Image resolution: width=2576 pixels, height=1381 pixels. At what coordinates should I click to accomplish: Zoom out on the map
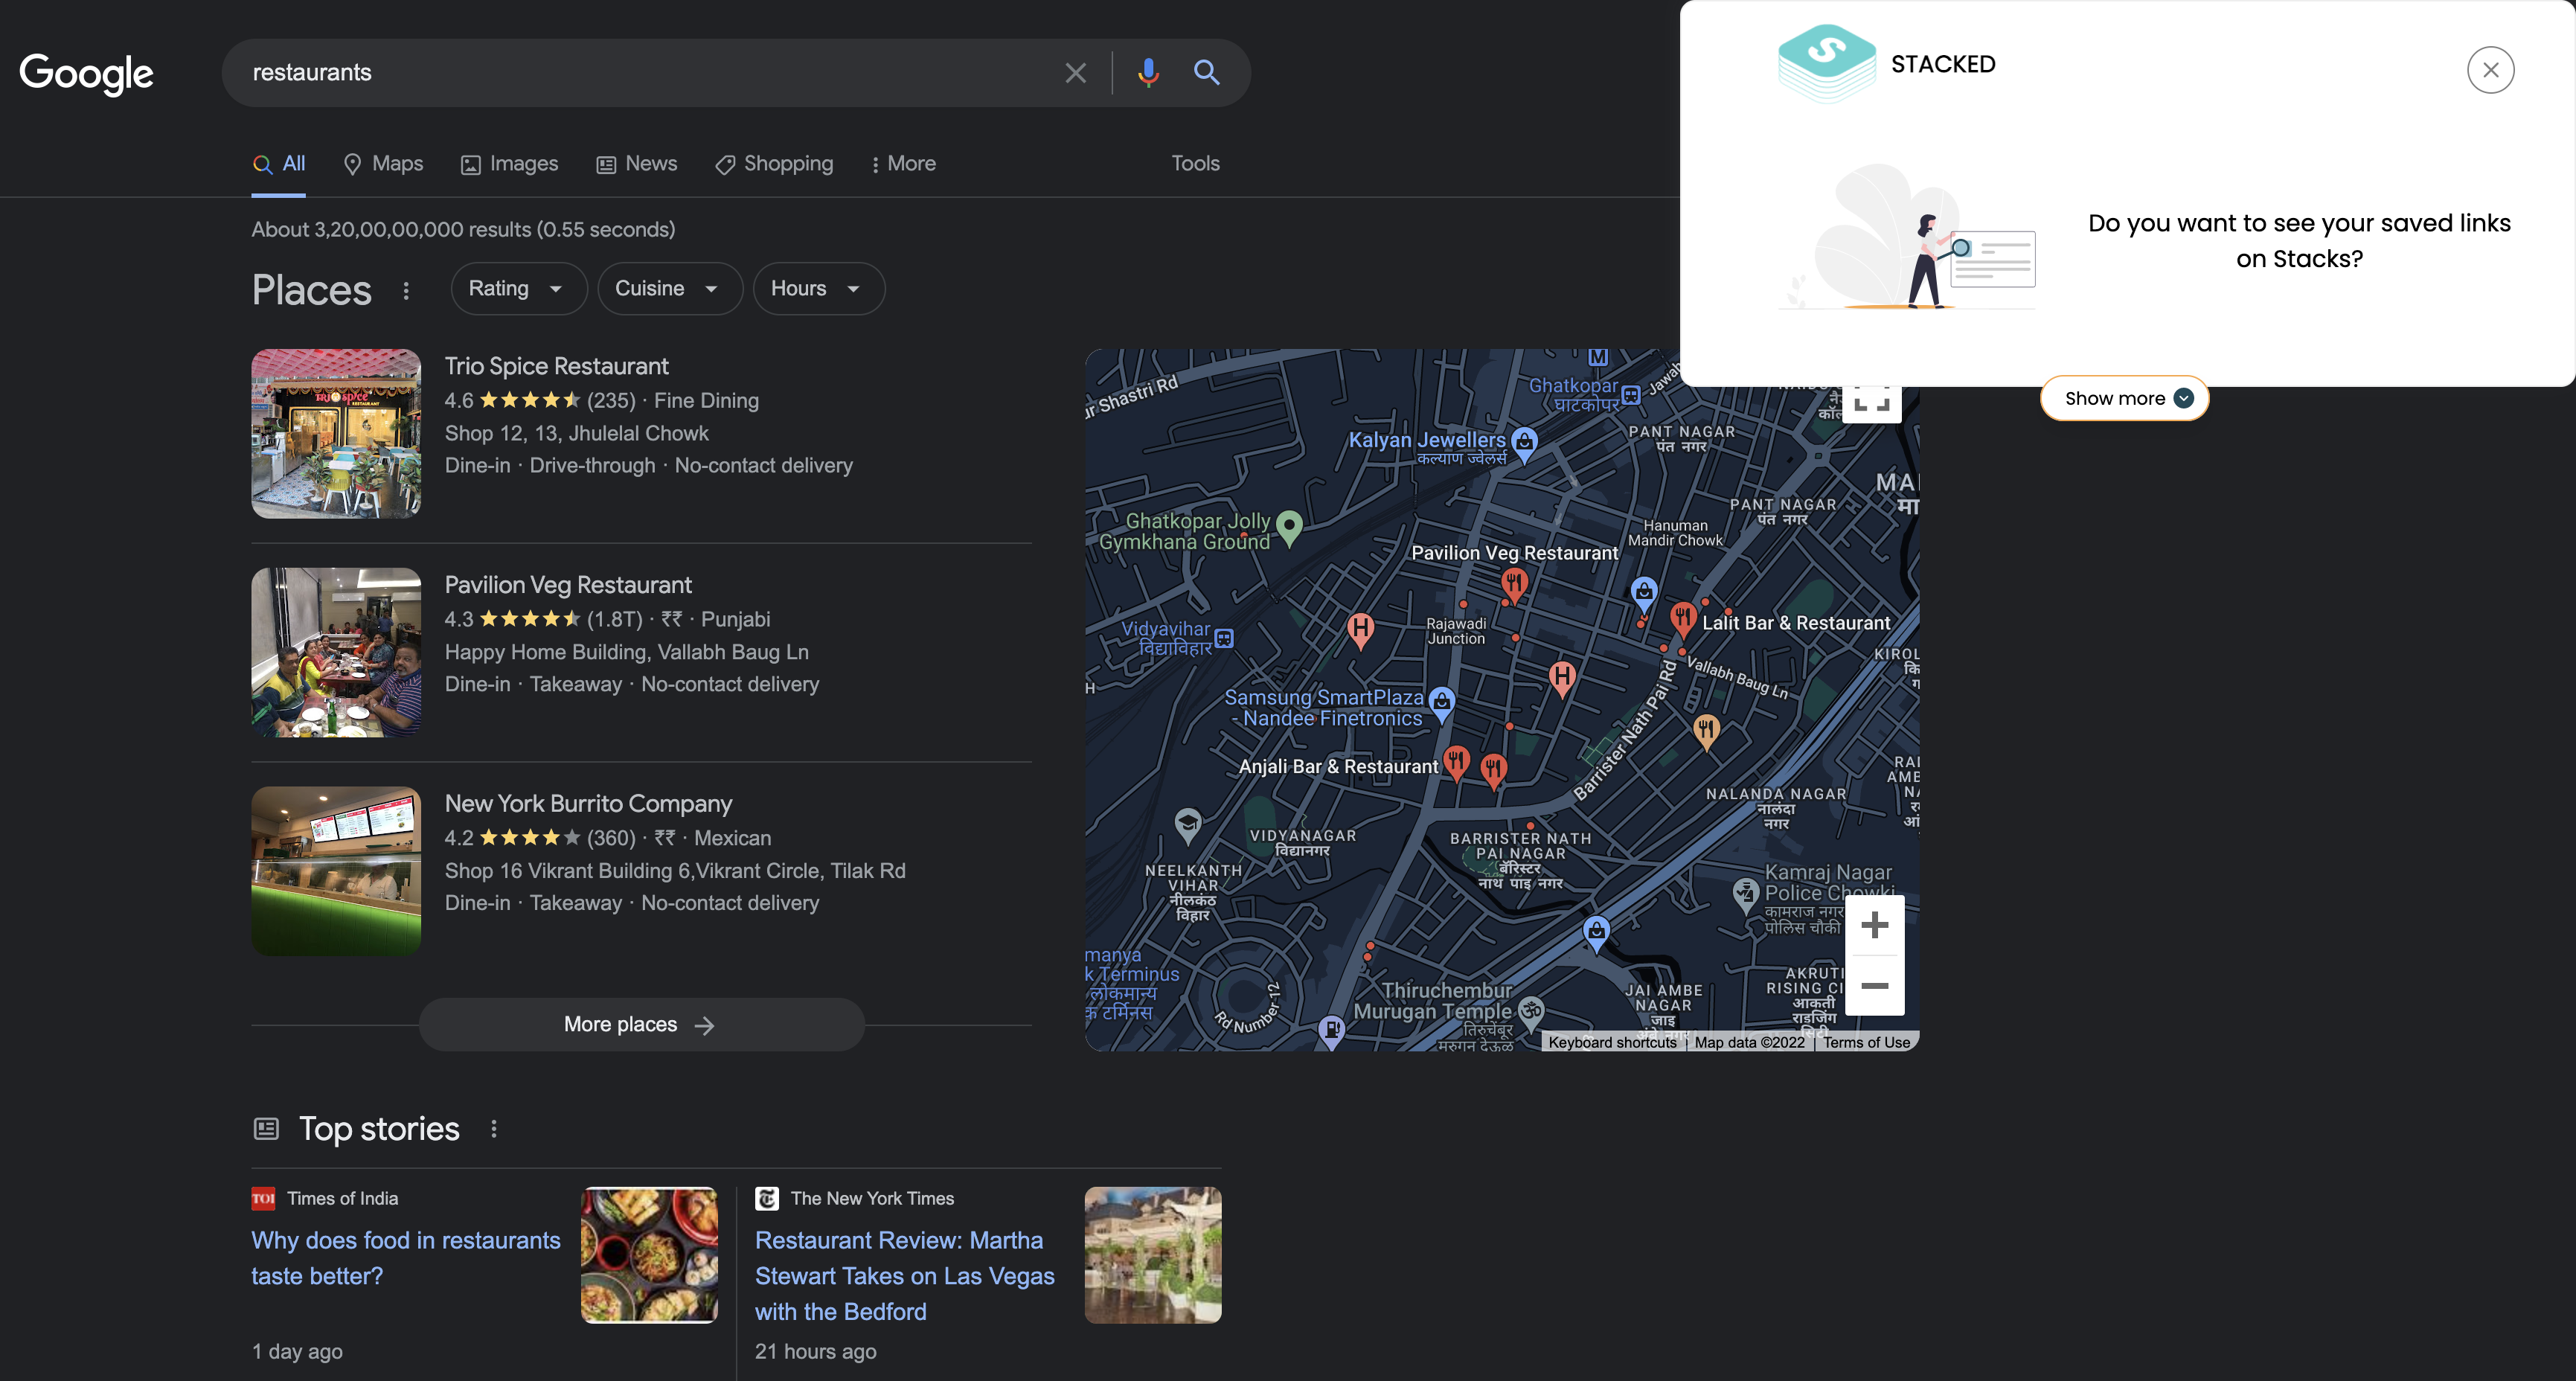[1874, 986]
